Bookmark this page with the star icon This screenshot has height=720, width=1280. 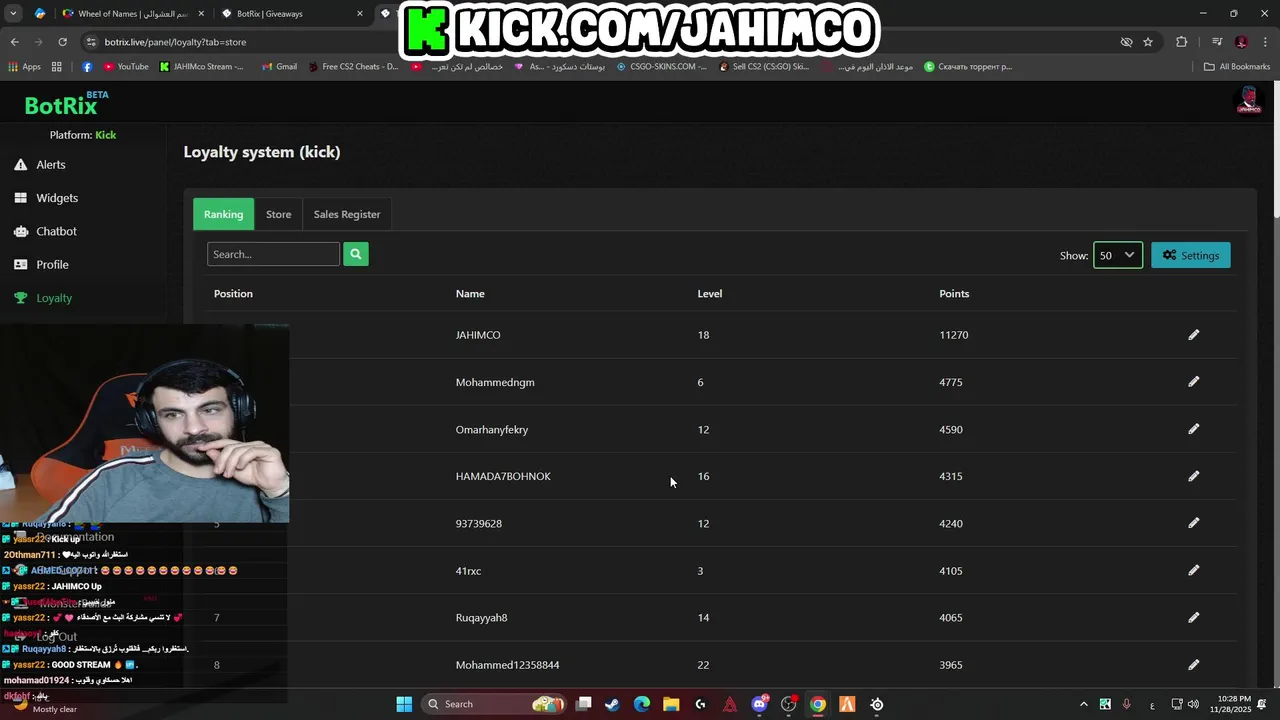[x=1148, y=42]
